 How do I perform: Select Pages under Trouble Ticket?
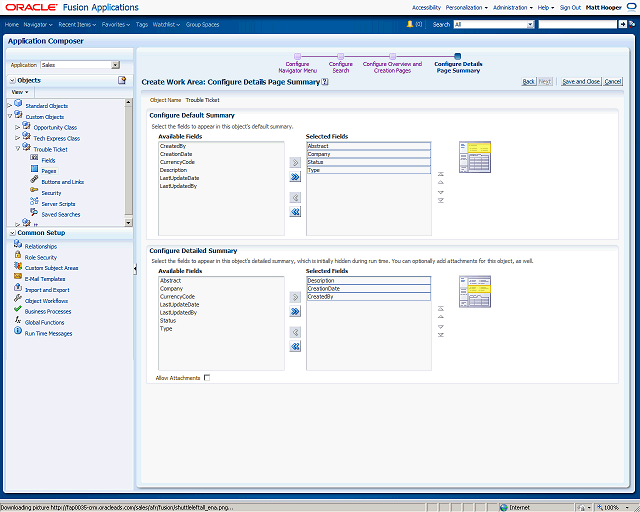coord(49,171)
